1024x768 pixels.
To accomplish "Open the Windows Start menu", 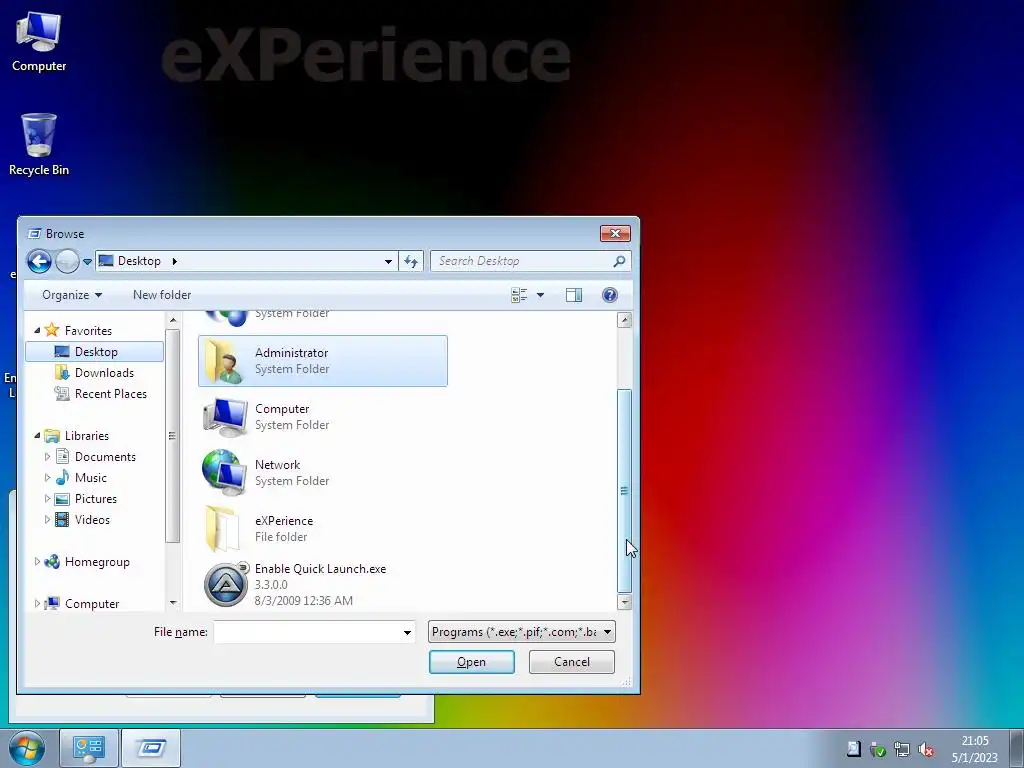I will coord(27,748).
